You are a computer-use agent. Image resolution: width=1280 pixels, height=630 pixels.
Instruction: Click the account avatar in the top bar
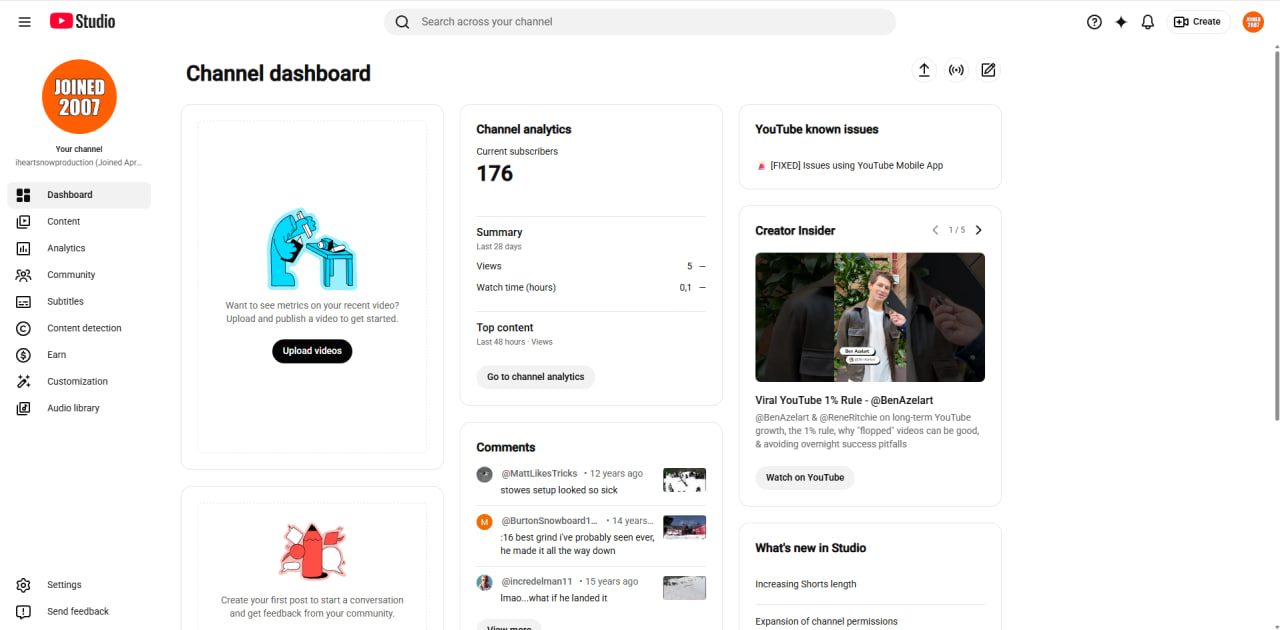click(1253, 22)
